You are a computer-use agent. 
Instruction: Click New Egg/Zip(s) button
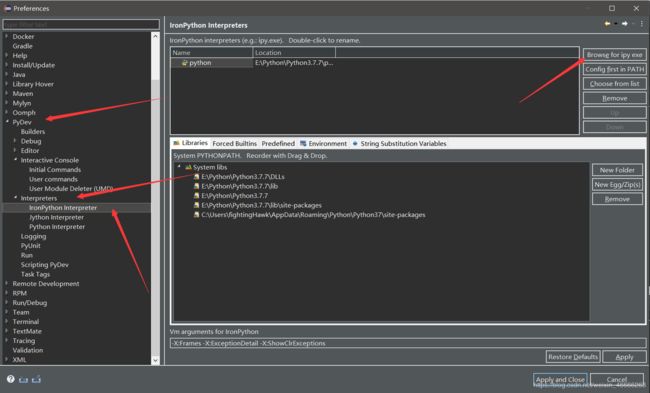pos(617,184)
